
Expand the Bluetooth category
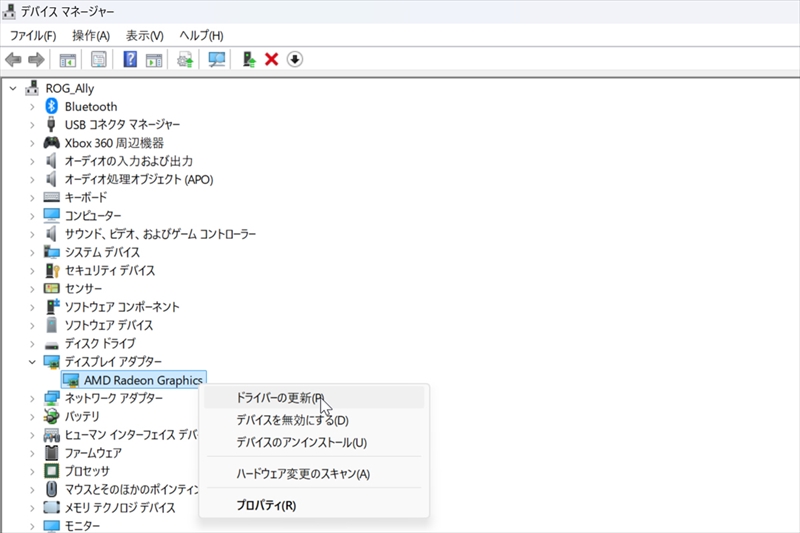32,107
